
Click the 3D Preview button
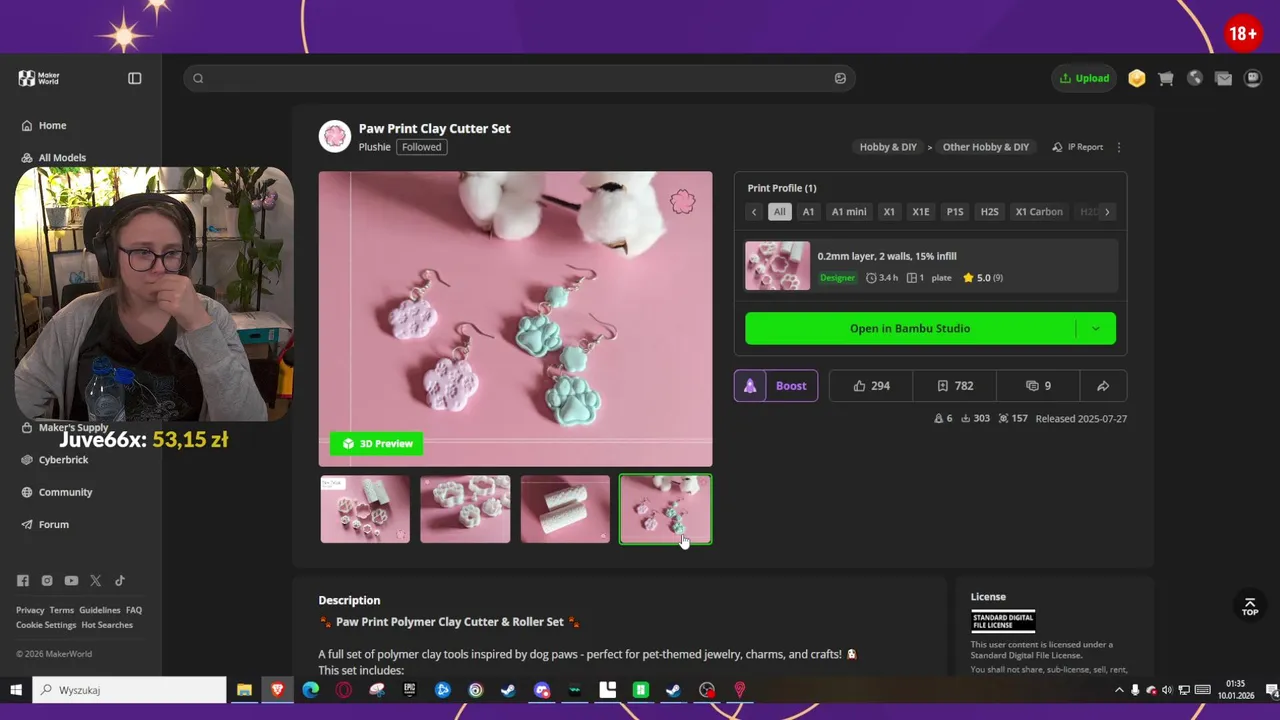[x=377, y=444]
